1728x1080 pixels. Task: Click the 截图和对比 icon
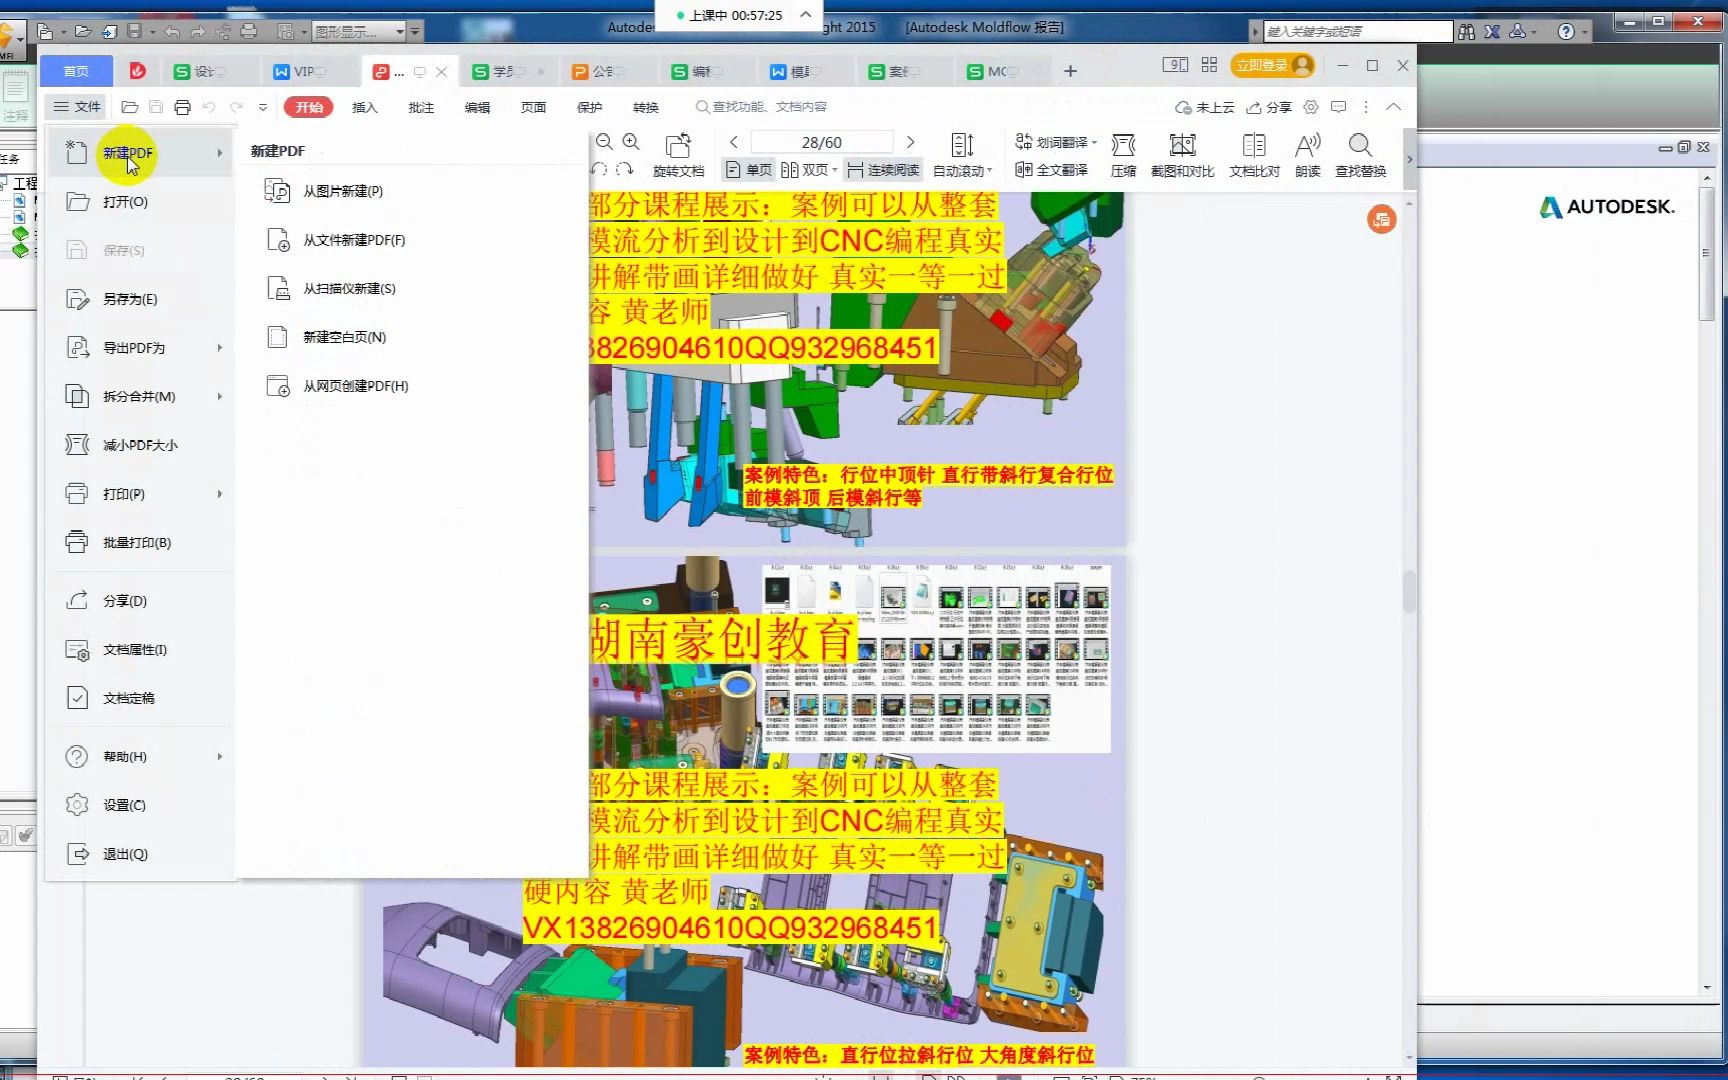(1182, 155)
